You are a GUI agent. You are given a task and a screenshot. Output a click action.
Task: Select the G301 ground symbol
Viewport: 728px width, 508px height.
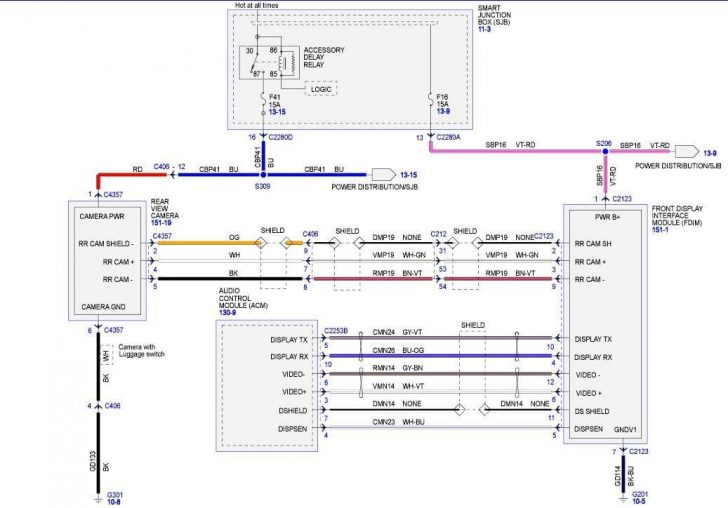pyautogui.click(x=98, y=499)
